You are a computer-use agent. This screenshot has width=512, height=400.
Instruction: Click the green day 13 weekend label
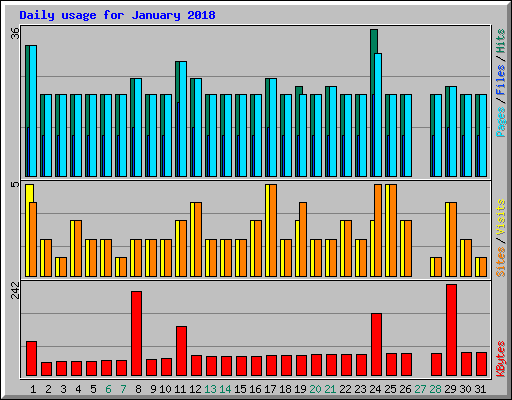click(x=210, y=389)
